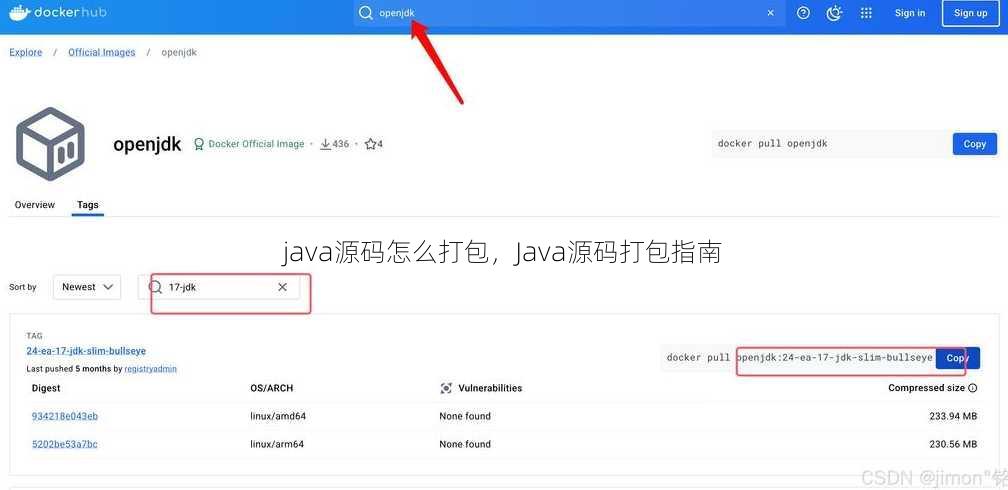Open digest 934218e043eb
This screenshot has height=490, width=1008.
[65, 416]
